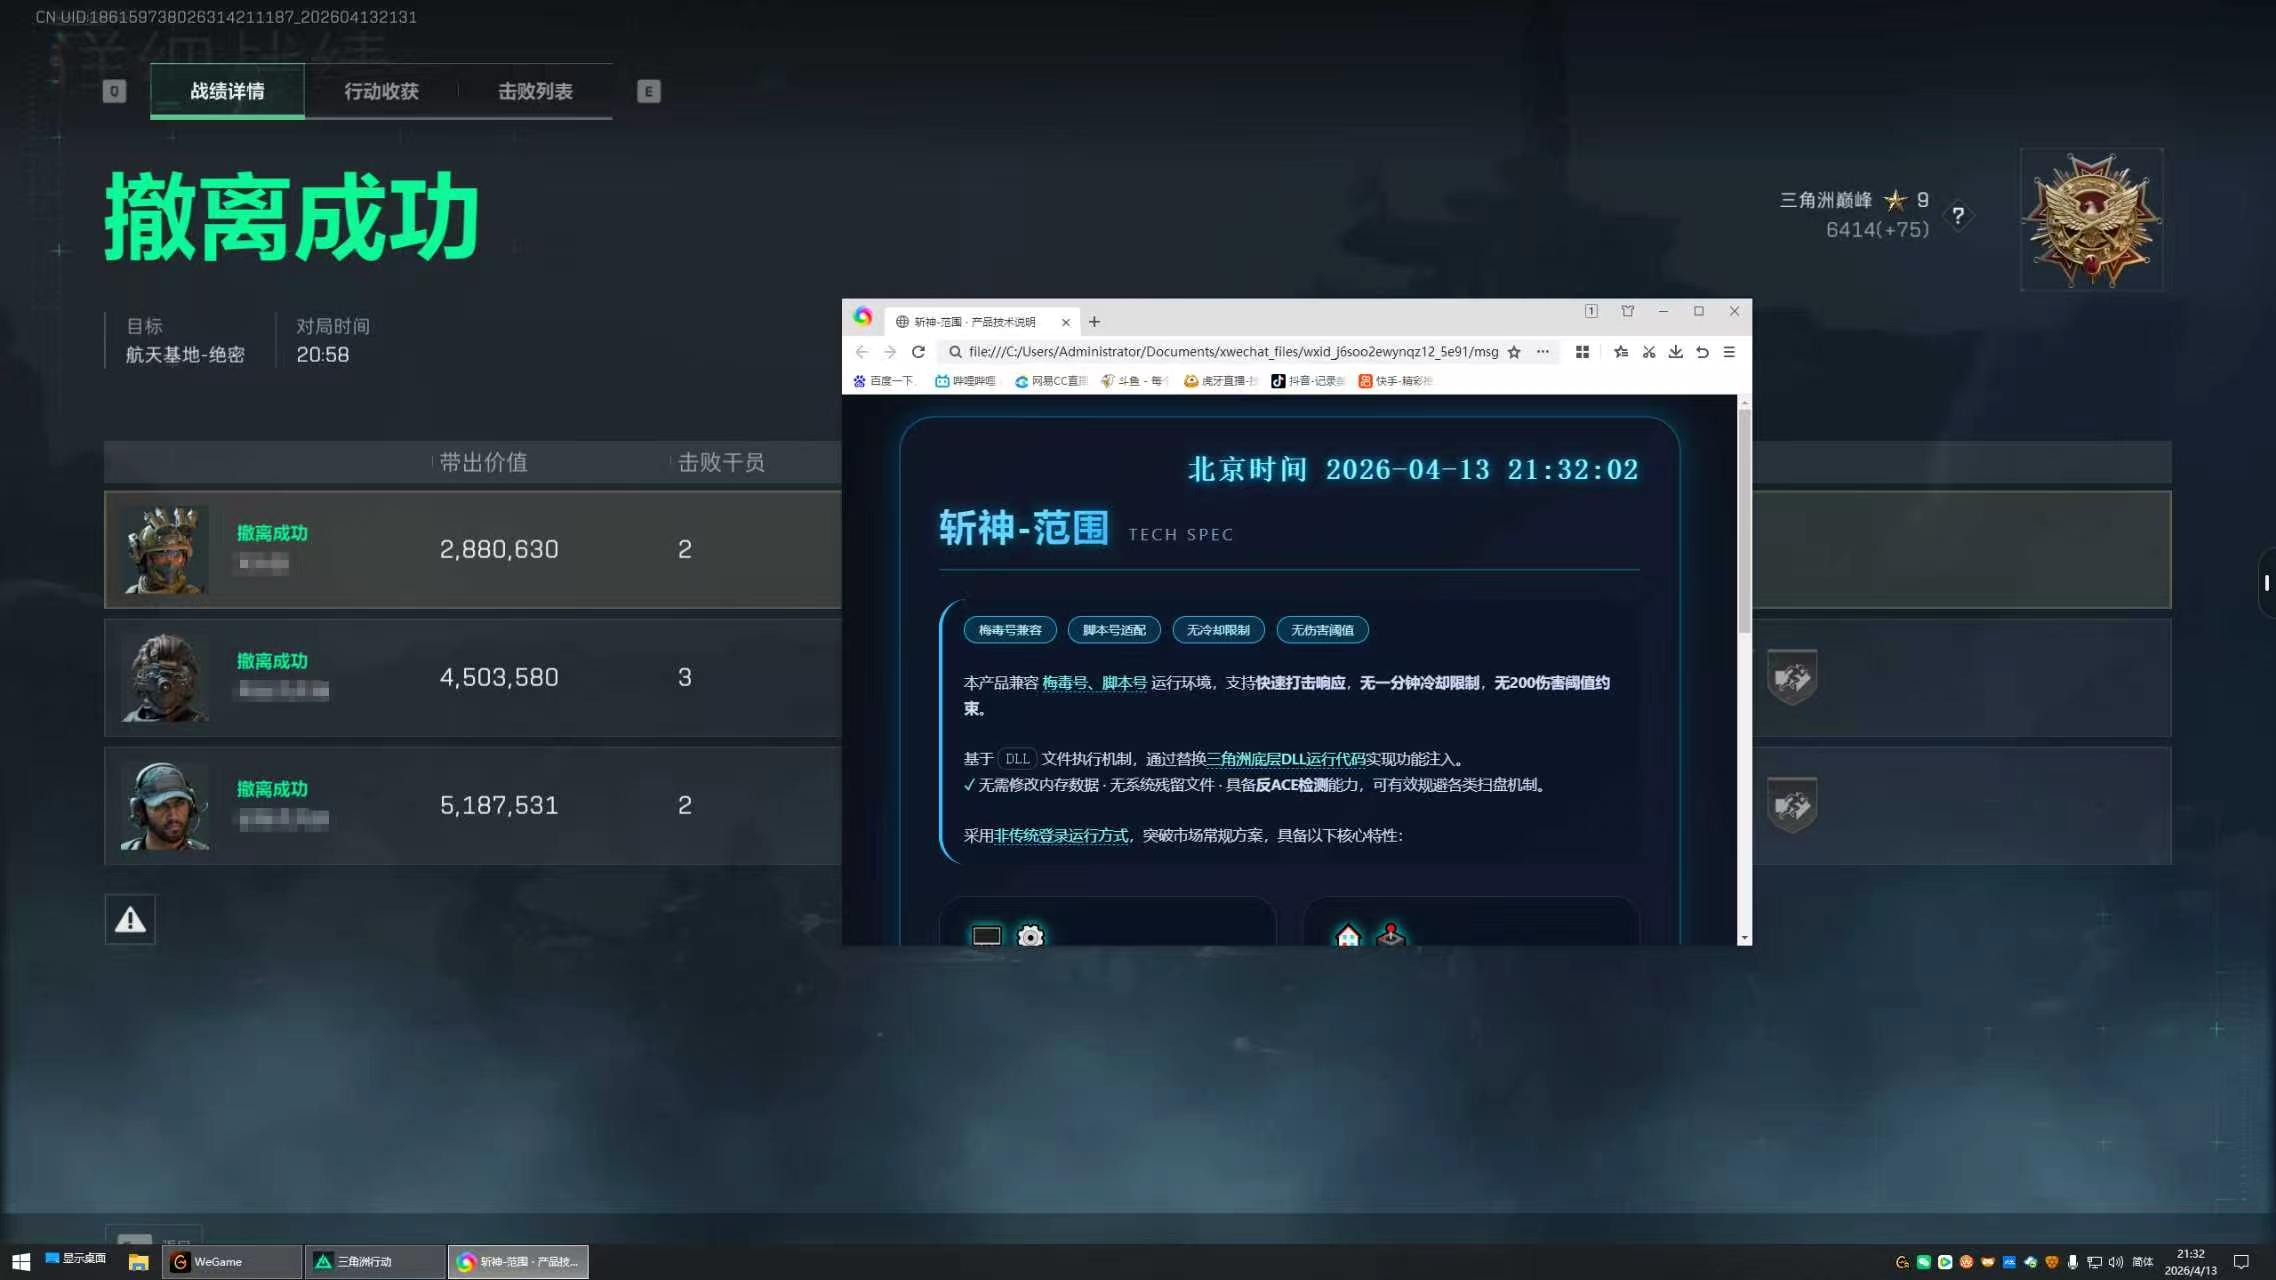Click the warning triangle report icon
This screenshot has width=2276, height=1280.
coord(130,920)
